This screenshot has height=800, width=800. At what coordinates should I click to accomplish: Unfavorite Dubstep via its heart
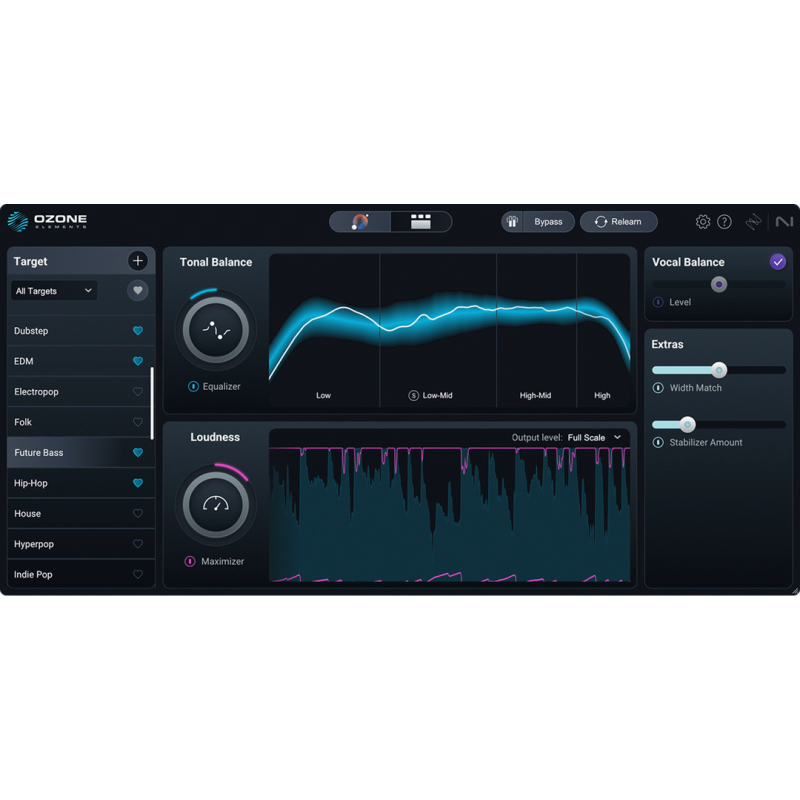coord(138,331)
